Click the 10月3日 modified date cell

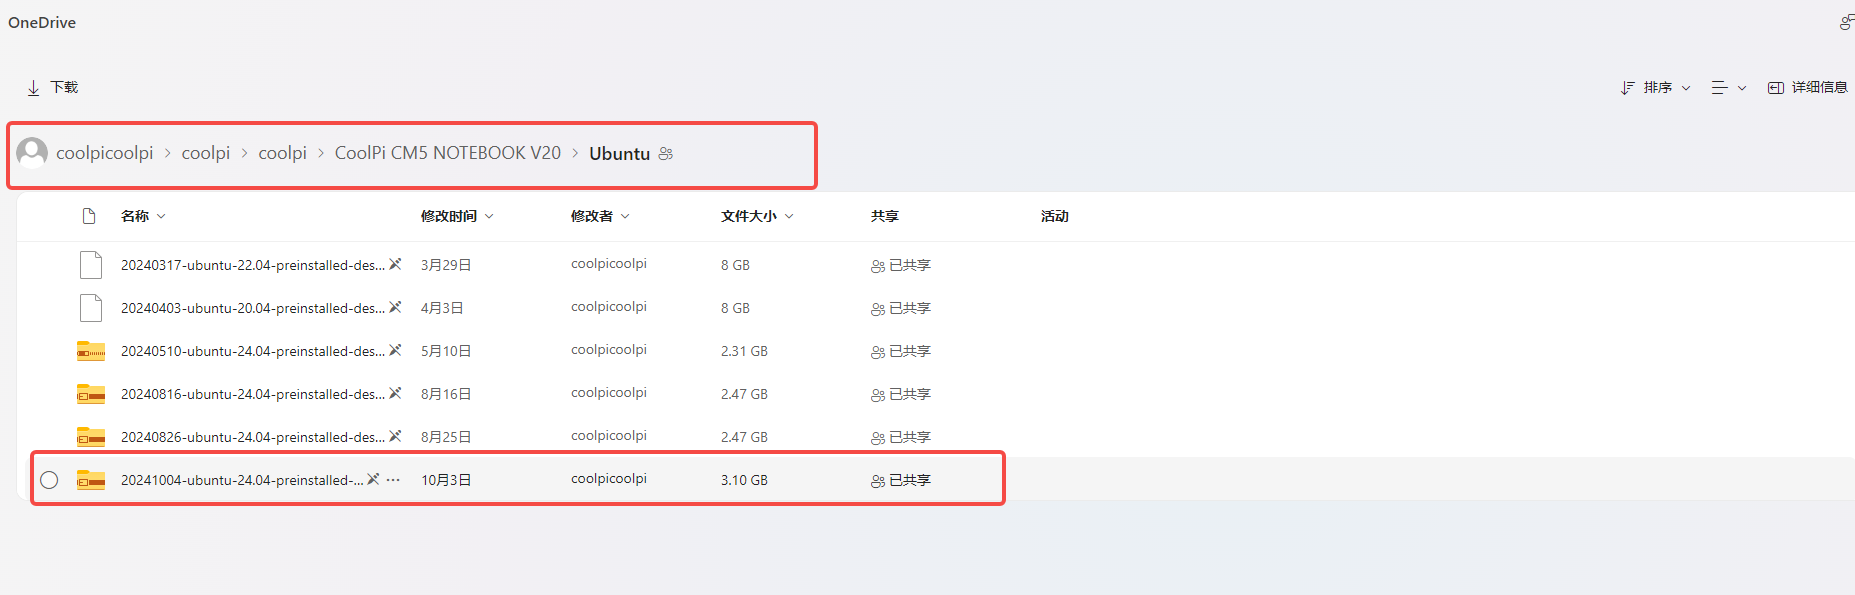tap(446, 480)
